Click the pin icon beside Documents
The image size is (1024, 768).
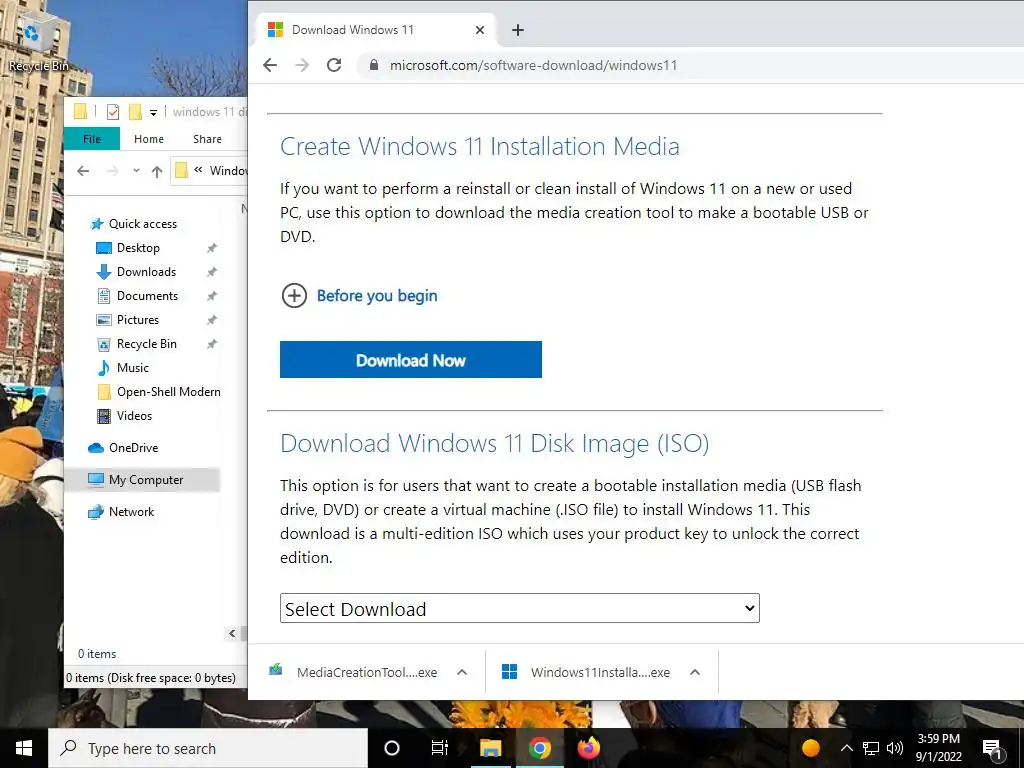click(x=212, y=296)
